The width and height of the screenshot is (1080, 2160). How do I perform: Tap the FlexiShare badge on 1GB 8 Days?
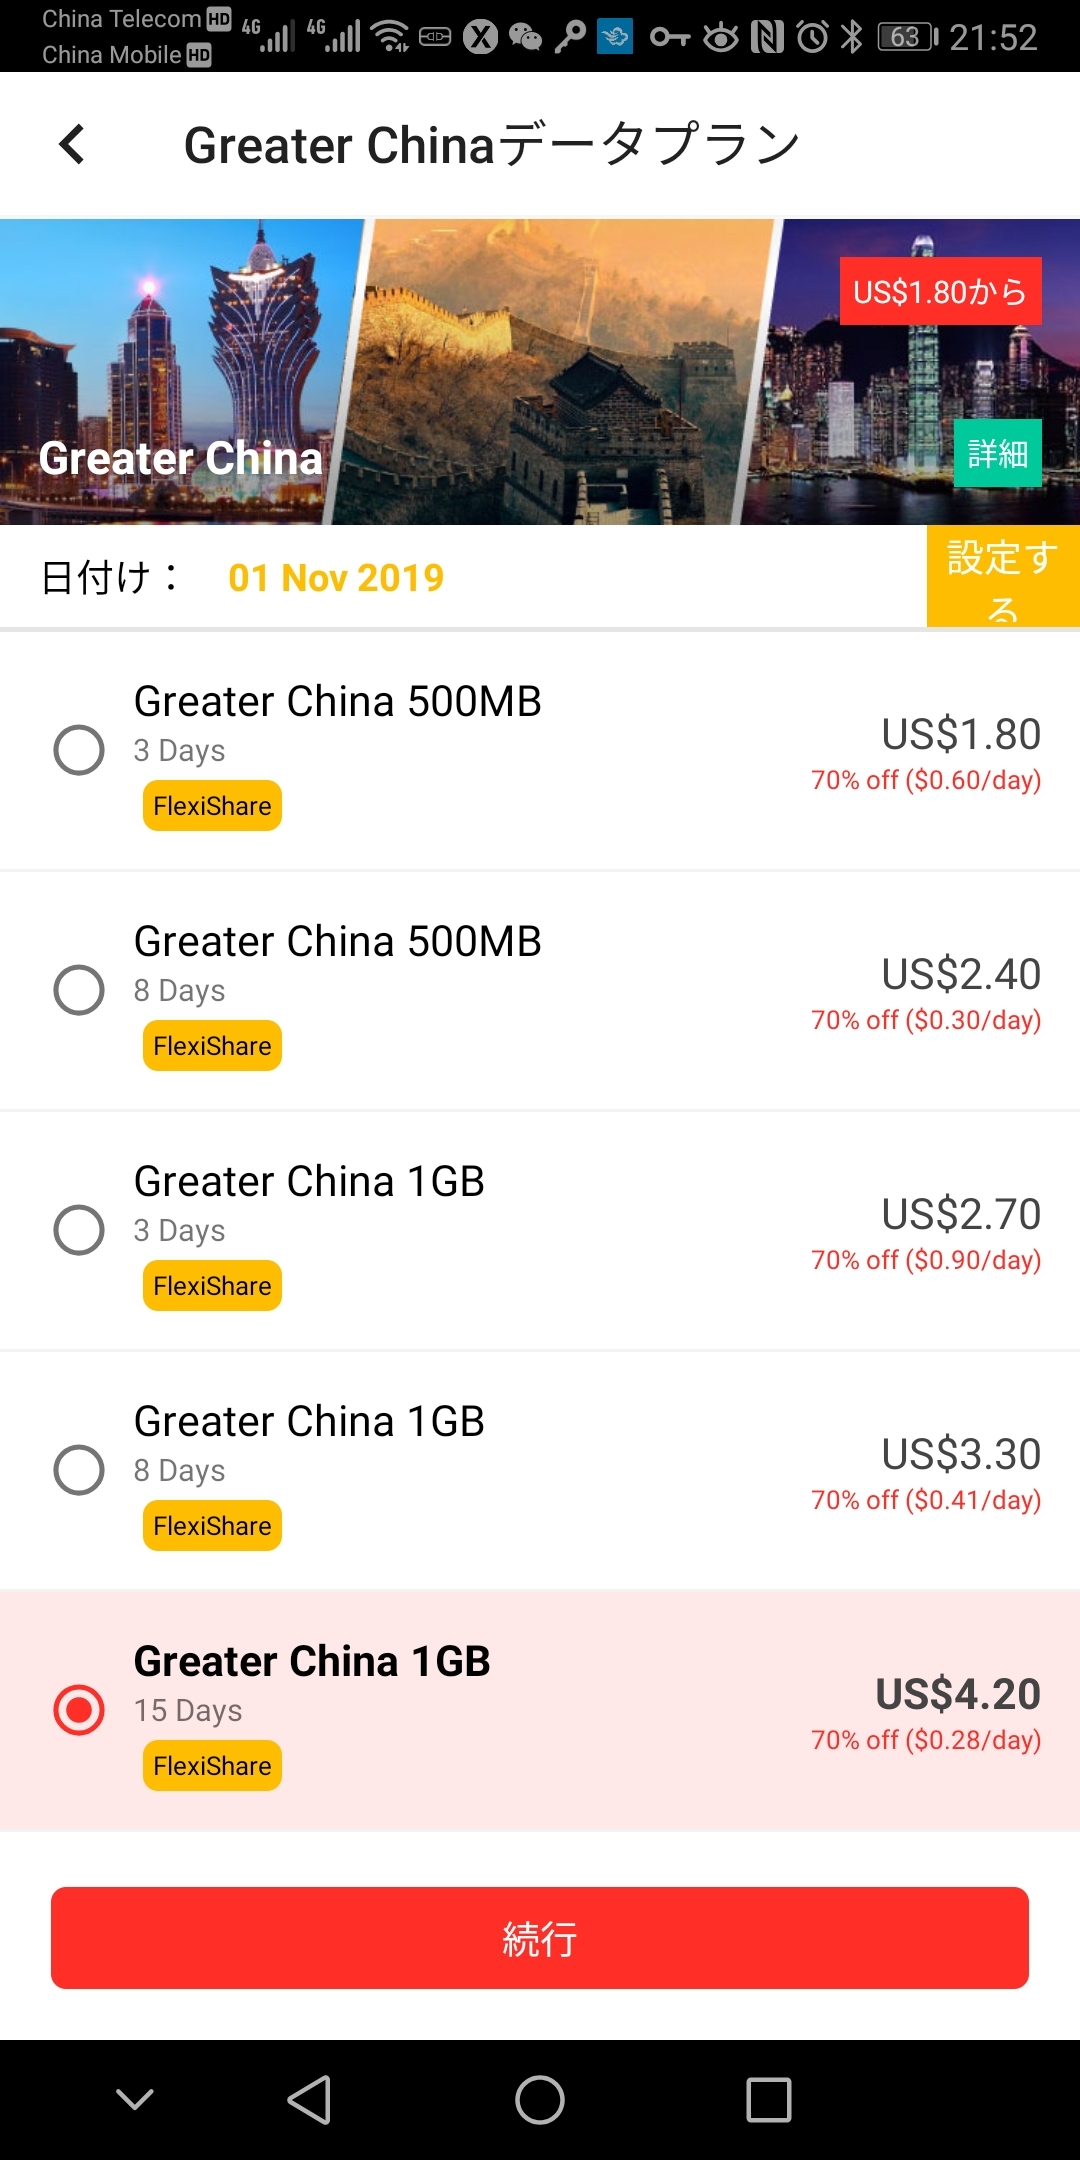(x=212, y=1526)
